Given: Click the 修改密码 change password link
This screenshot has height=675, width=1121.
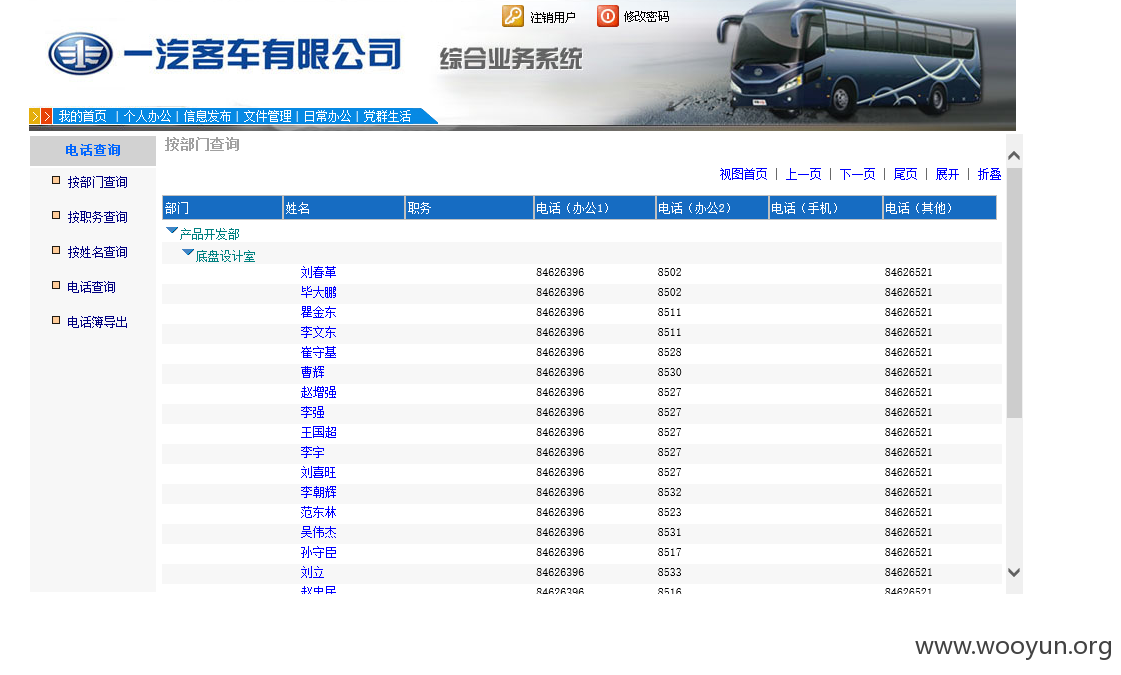Looking at the screenshot, I should 646,16.
